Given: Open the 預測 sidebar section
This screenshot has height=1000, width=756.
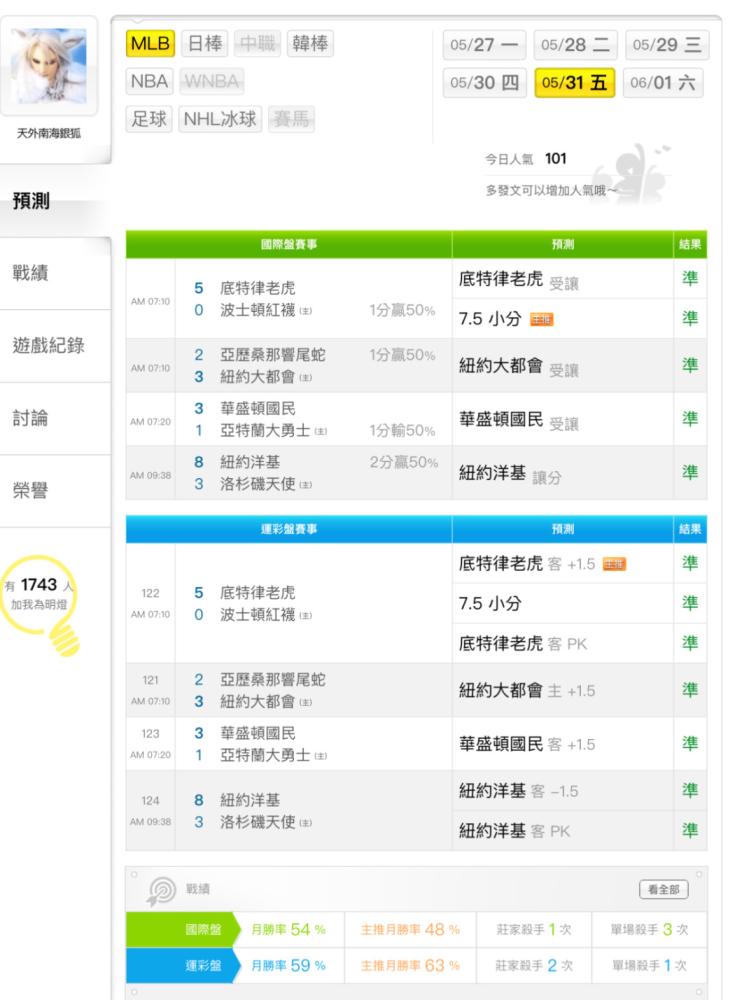Looking at the screenshot, I should point(55,200).
